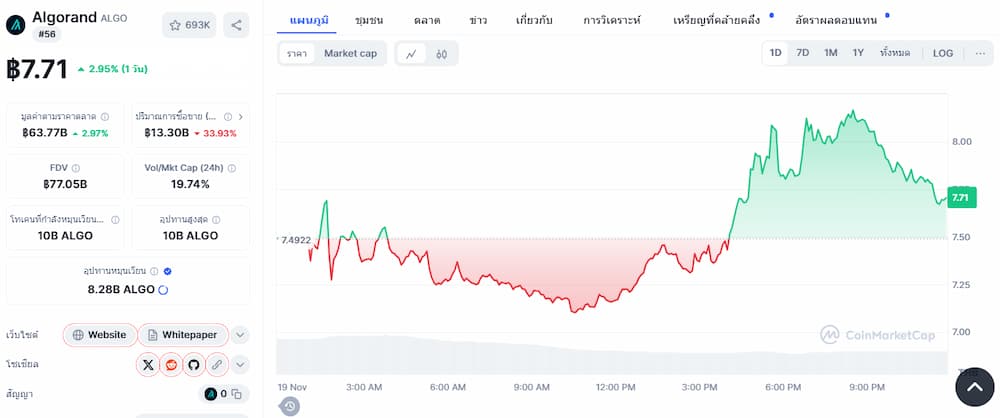Expand the trading volume arrow
This screenshot has width=1000, height=418.
point(240,117)
